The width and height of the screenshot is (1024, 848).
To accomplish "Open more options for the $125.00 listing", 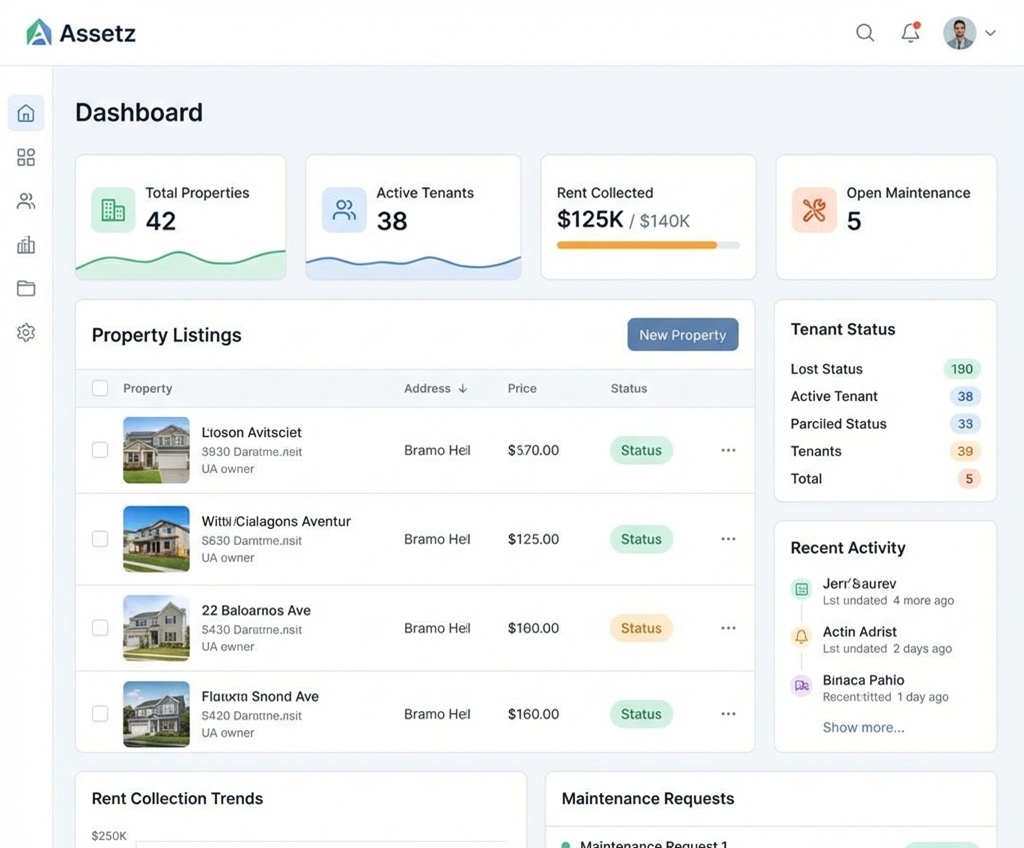I will (728, 539).
